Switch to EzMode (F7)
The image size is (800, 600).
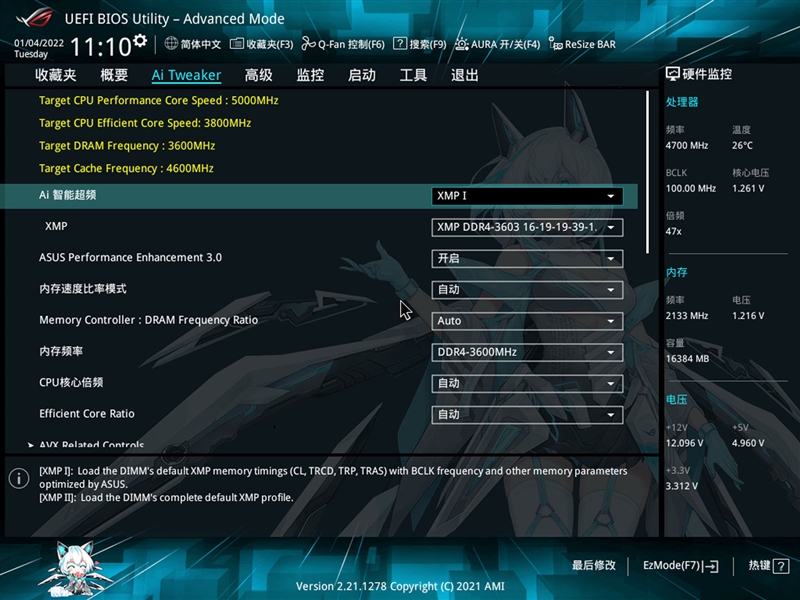[680, 566]
